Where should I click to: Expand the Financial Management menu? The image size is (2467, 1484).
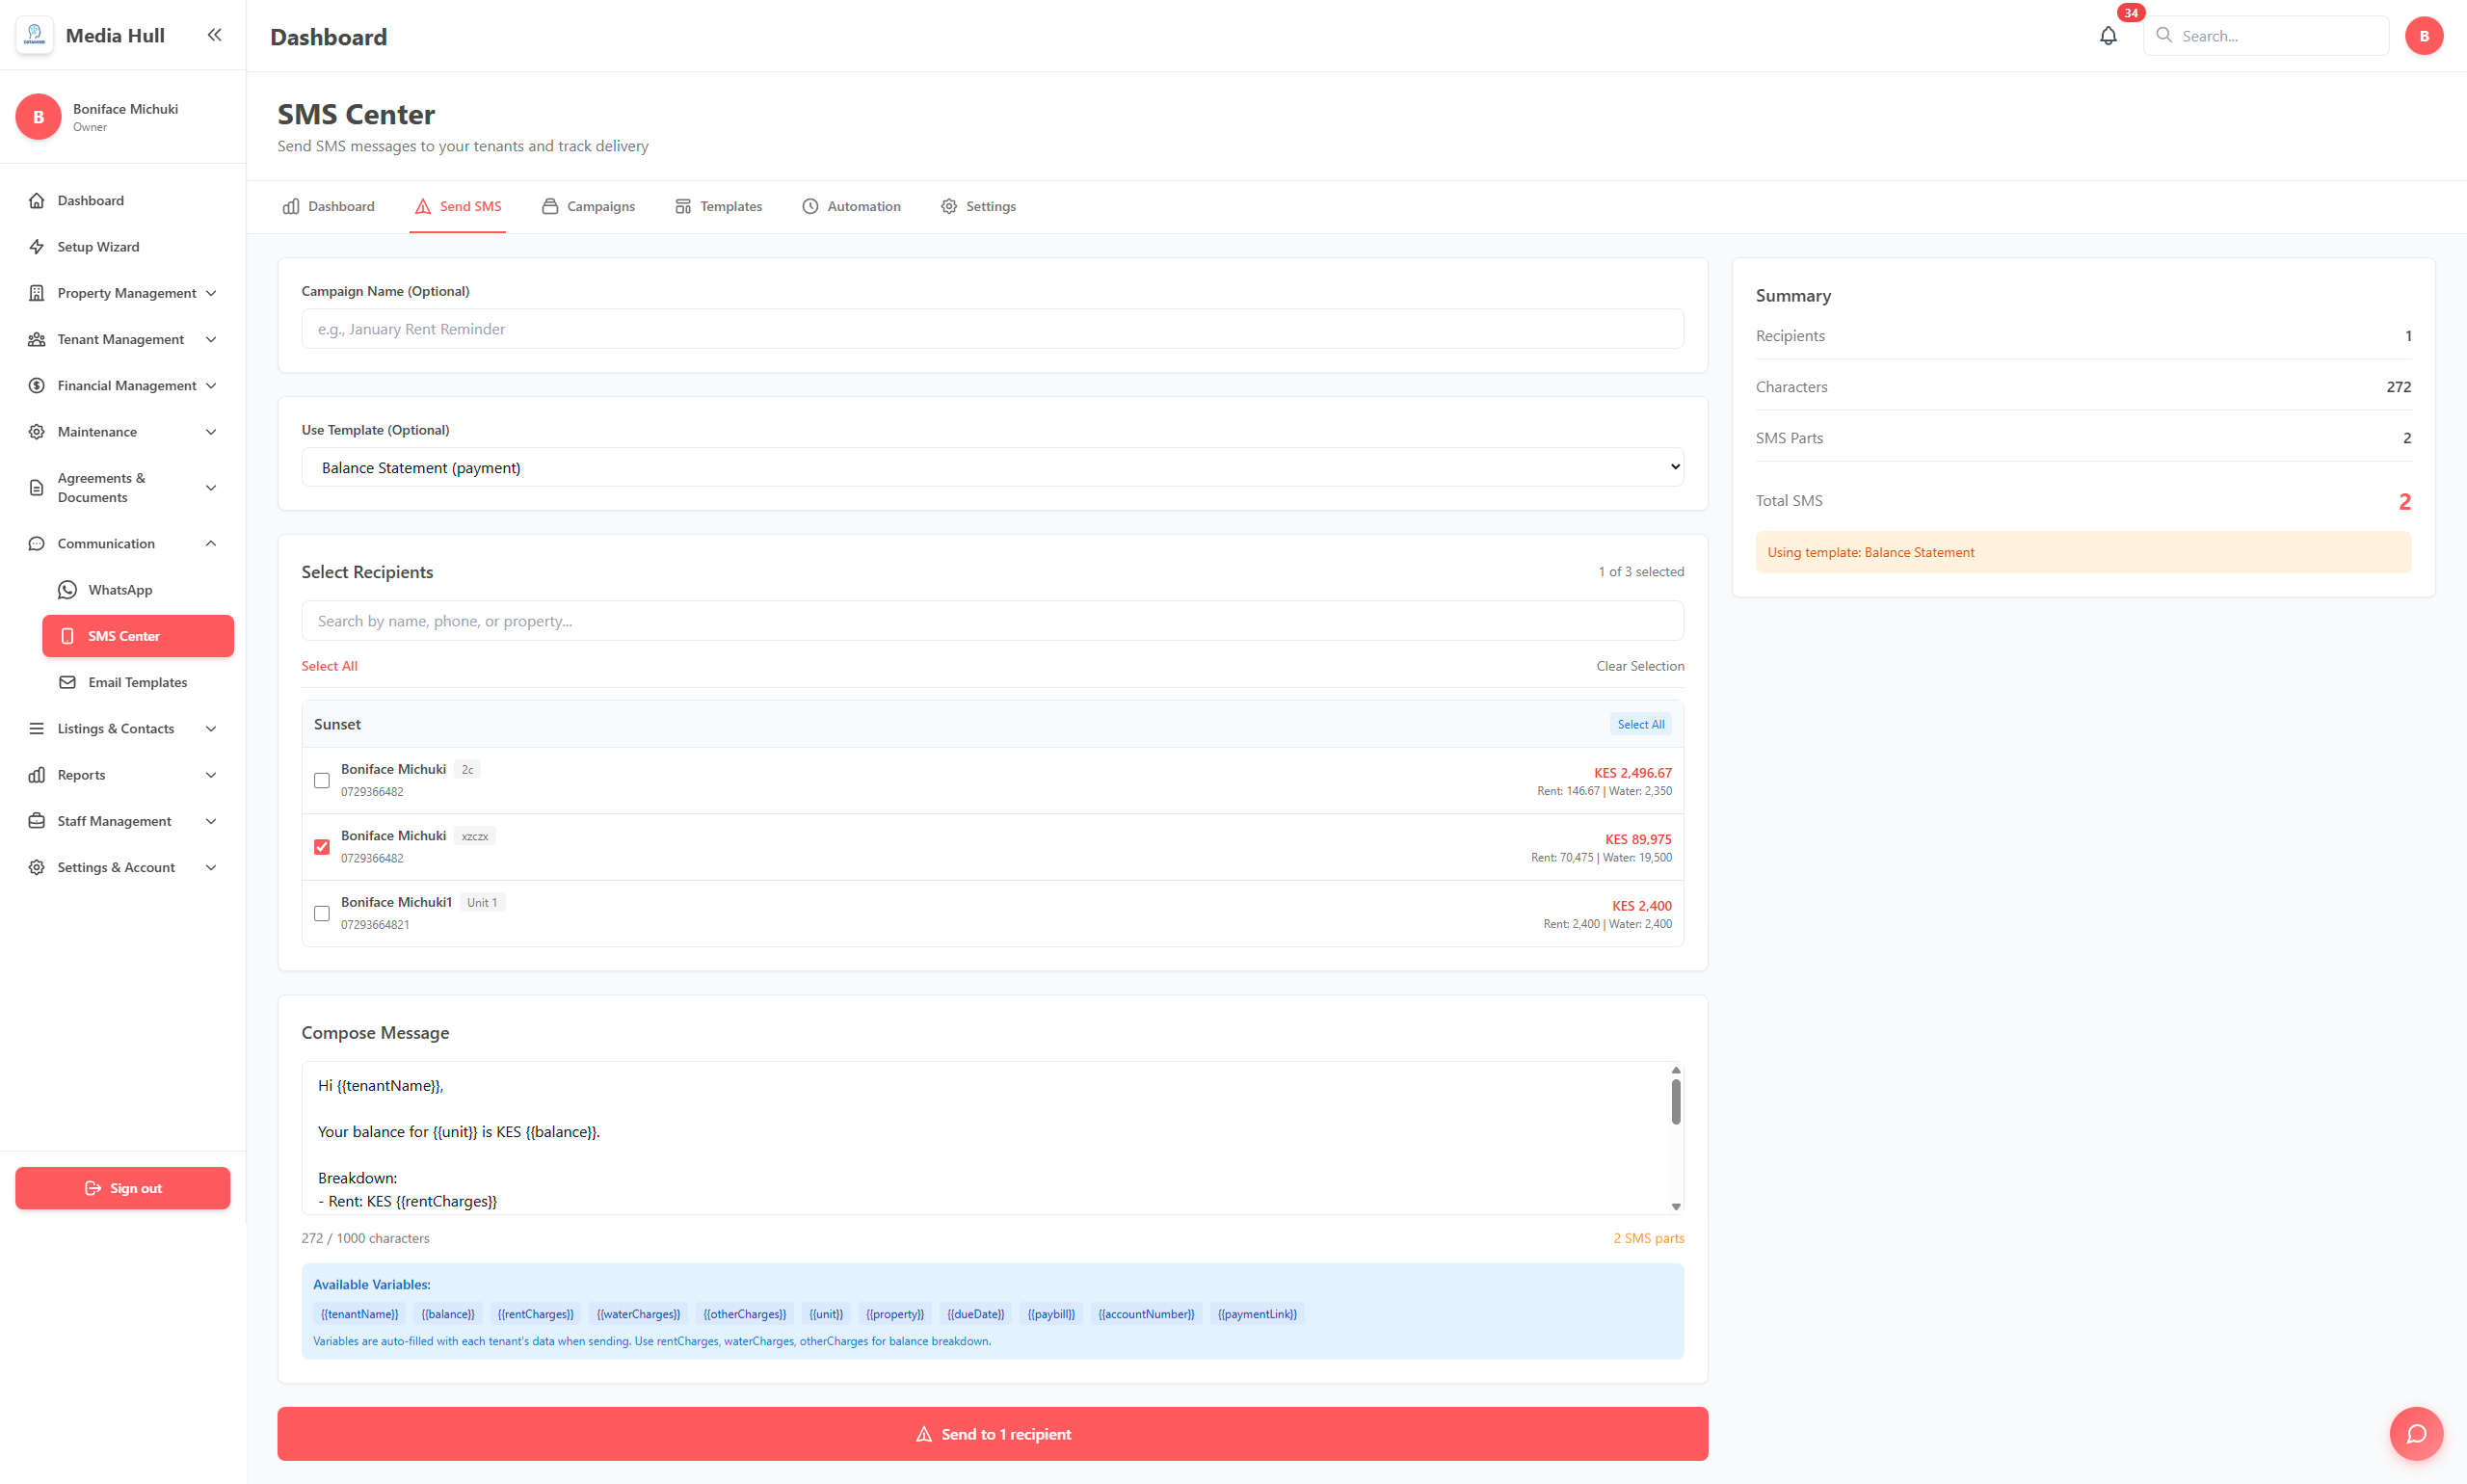pos(126,386)
